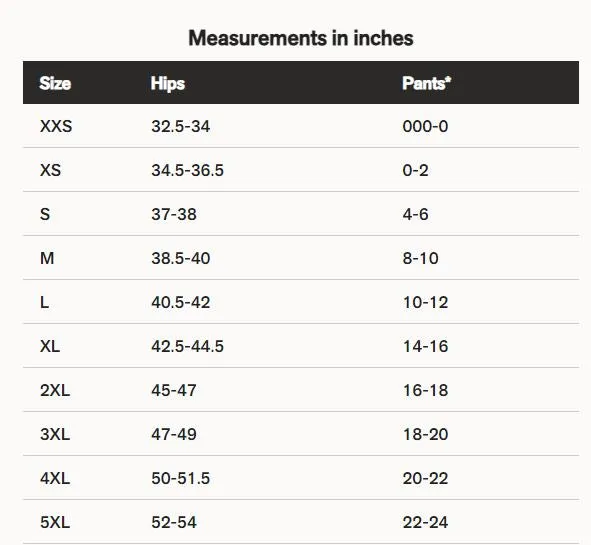Screen dimensions: 591x545
Task: Click pants size 000-0
Action: 425,126
